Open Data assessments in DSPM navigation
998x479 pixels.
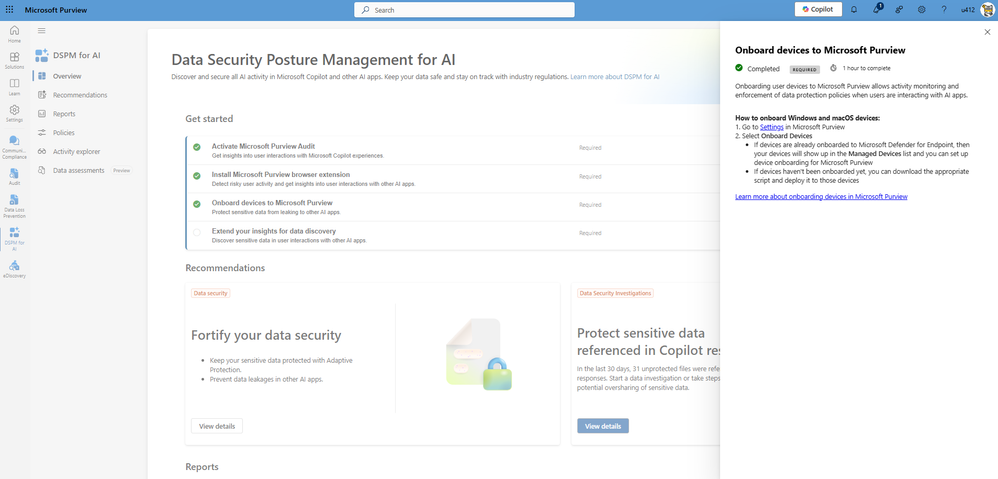(78, 170)
